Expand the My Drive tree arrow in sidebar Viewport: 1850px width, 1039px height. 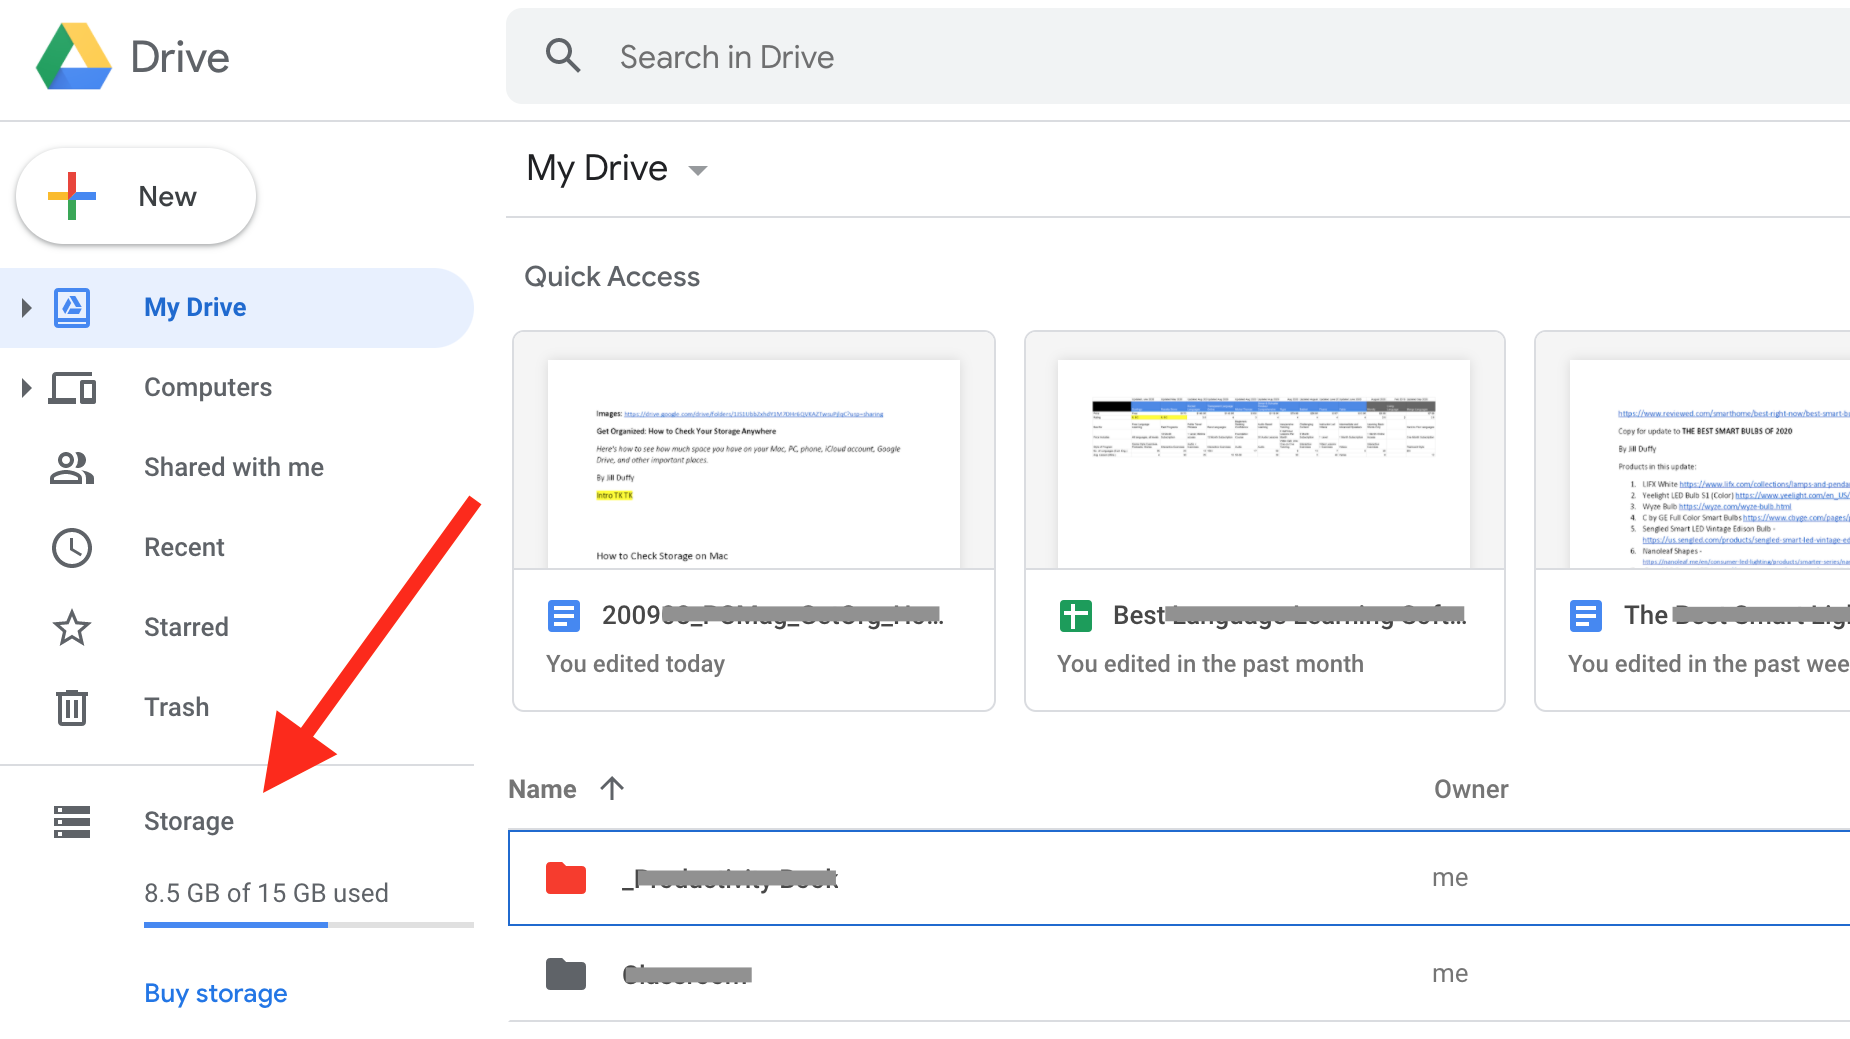27,308
